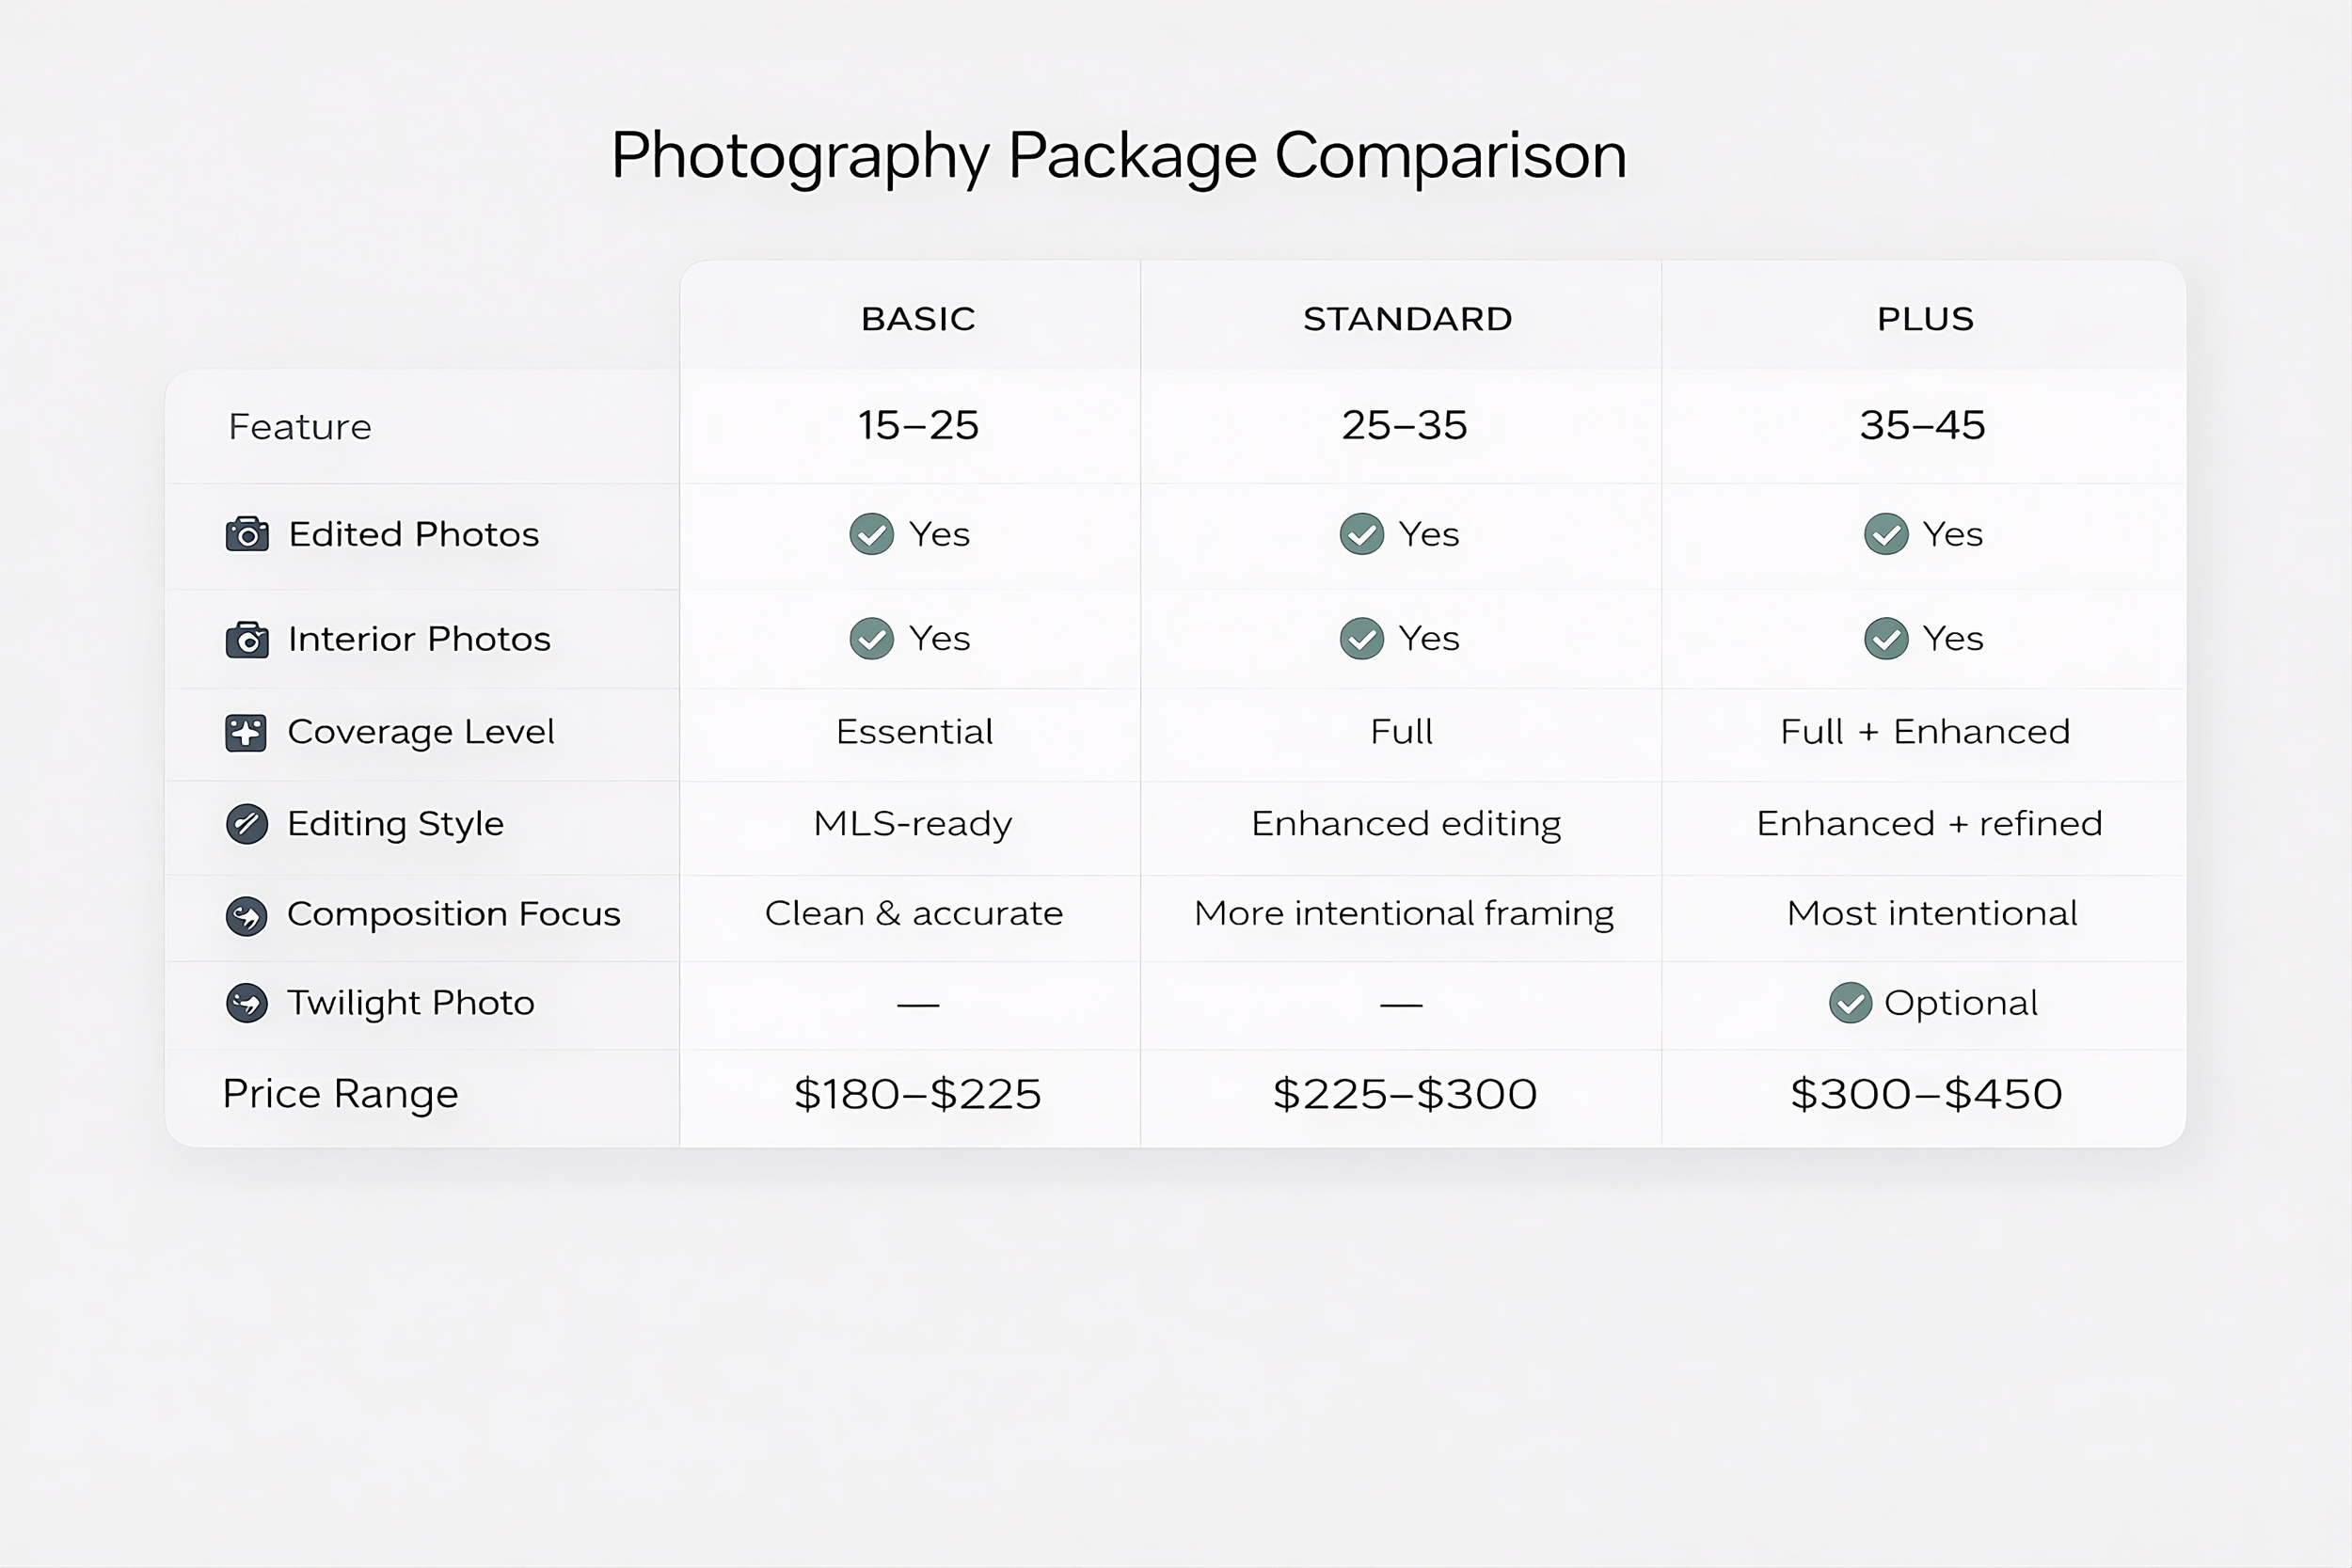
Task: Click the Photography Package Comparison title
Action: pos(1118,156)
